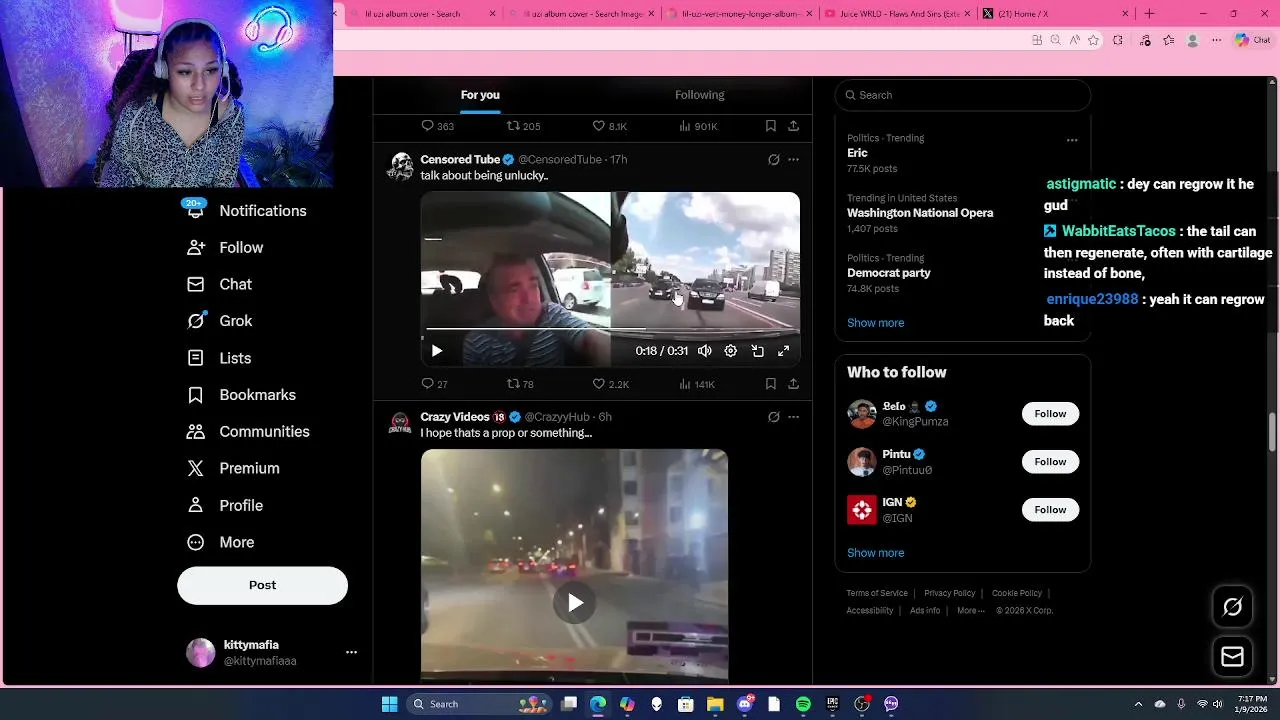
Task: Bookmark the top post with 901K views
Action: (770, 126)
